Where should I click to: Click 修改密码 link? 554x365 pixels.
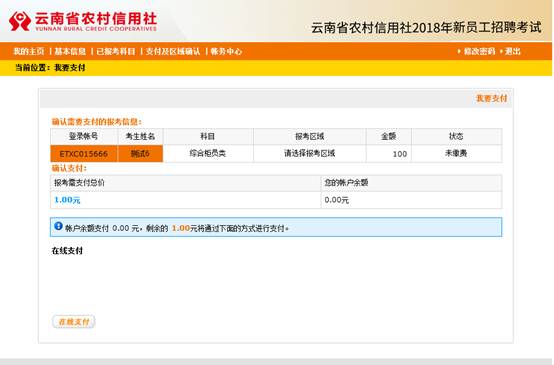(479, 52)
